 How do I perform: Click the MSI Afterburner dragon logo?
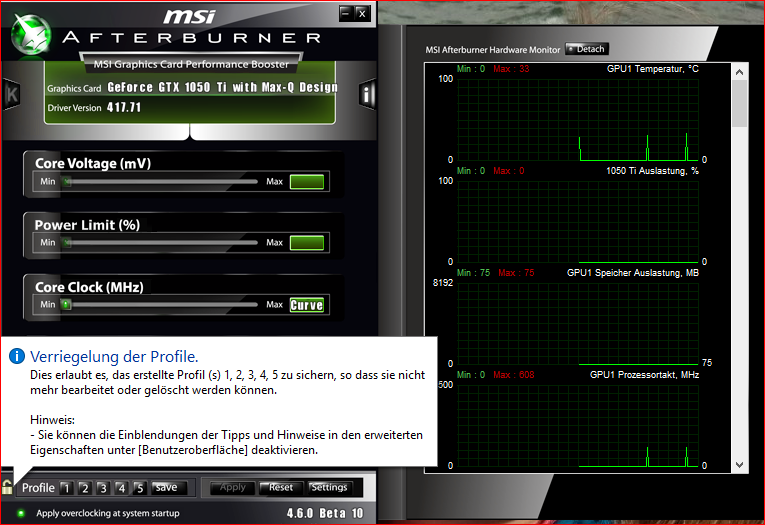(32, 35)
